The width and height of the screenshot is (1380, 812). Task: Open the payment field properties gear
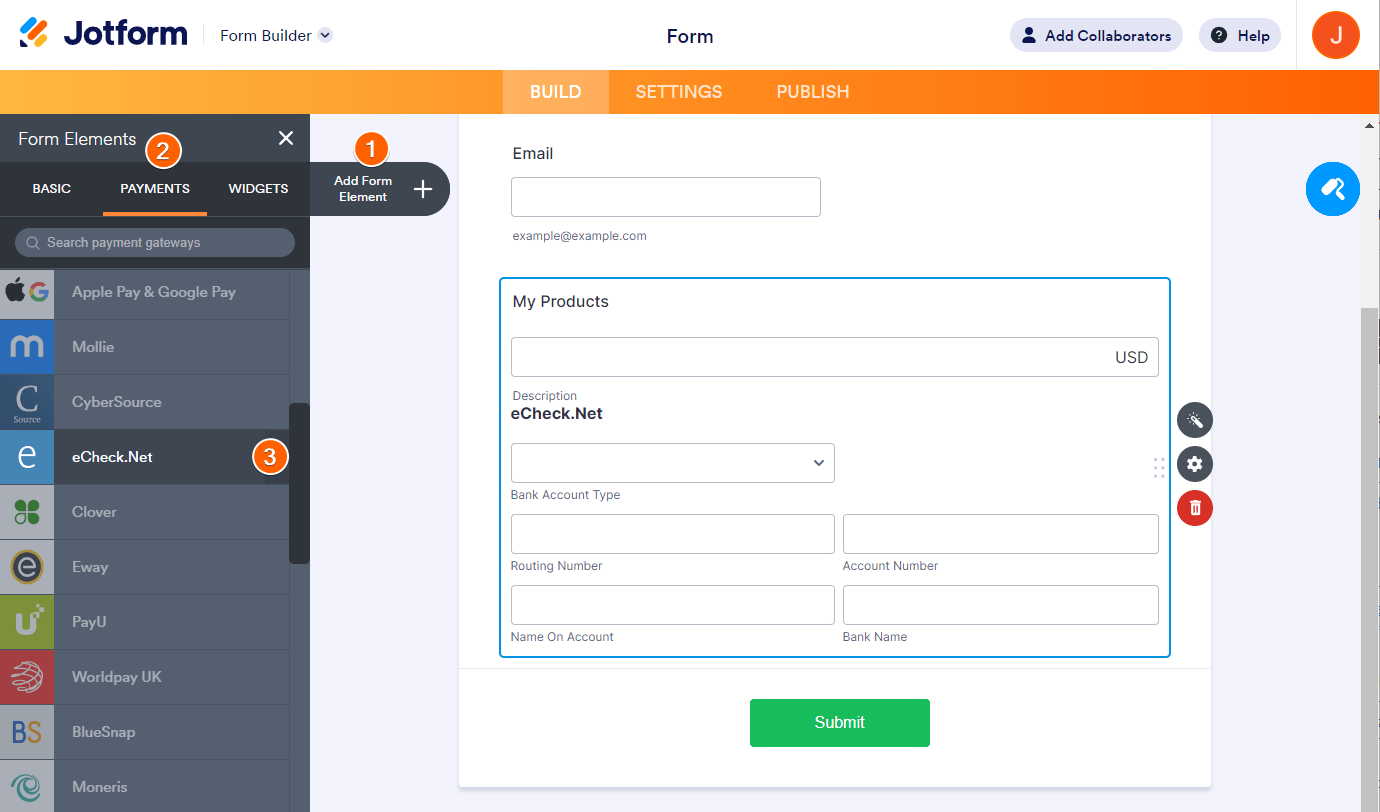pyautogui.click(x=1195, y=464)
